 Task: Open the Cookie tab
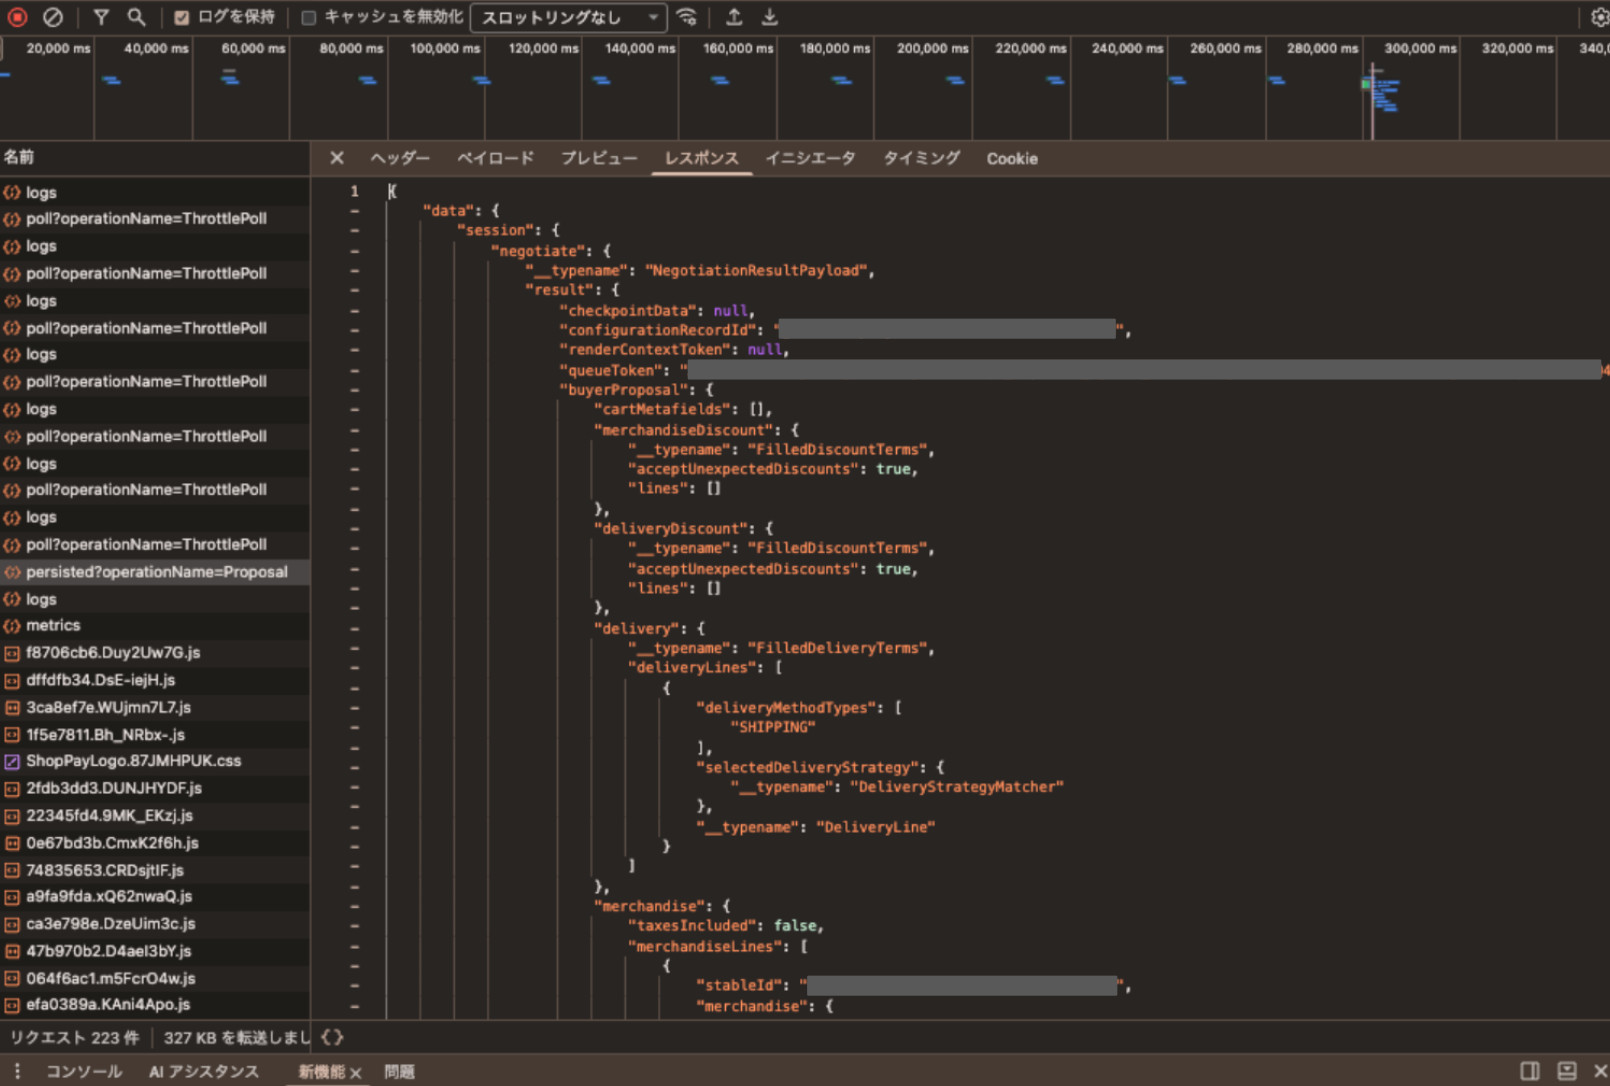pyautogui.click(x=1012, y=158)
